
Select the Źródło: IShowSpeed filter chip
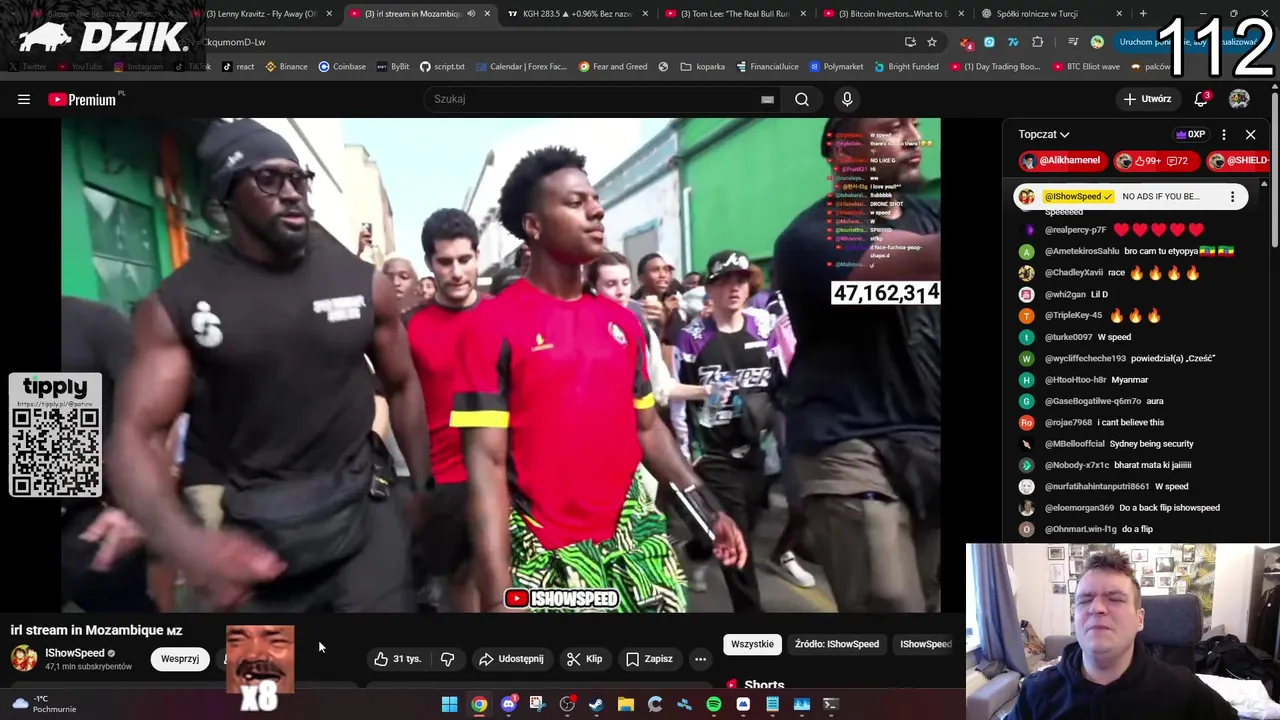(x=837, y=644)
